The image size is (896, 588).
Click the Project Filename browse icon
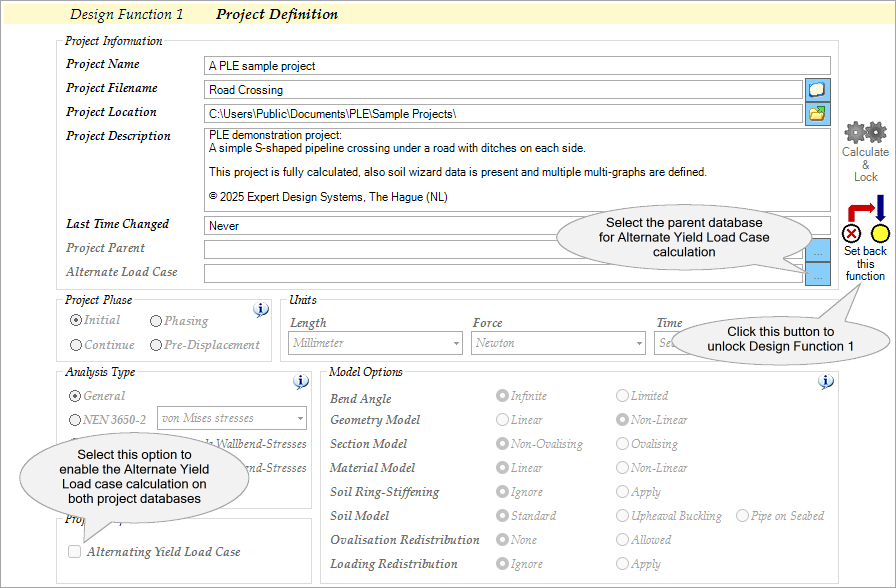[x=817, y=90]
